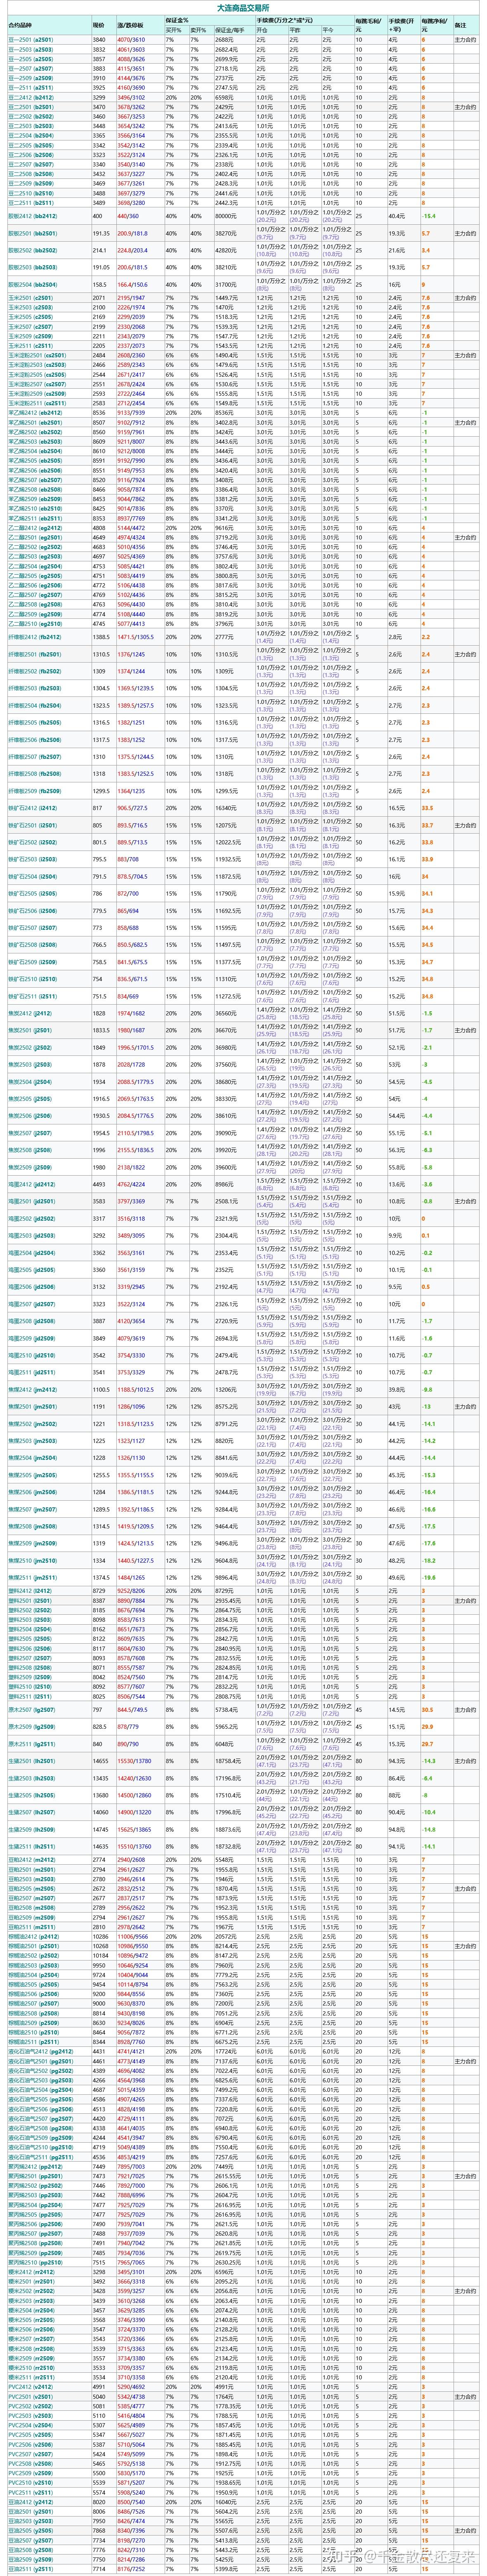Click the 玉米淀粉2501 (cs2501) contract
The height and width of the screenshot is (2576, 487).
click(x=36, y=355)
